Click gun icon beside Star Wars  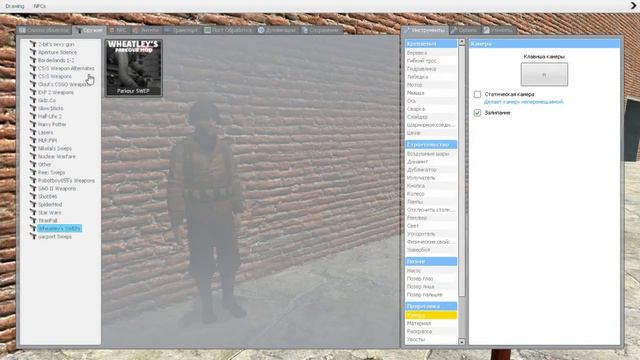(x=33, y=212)
